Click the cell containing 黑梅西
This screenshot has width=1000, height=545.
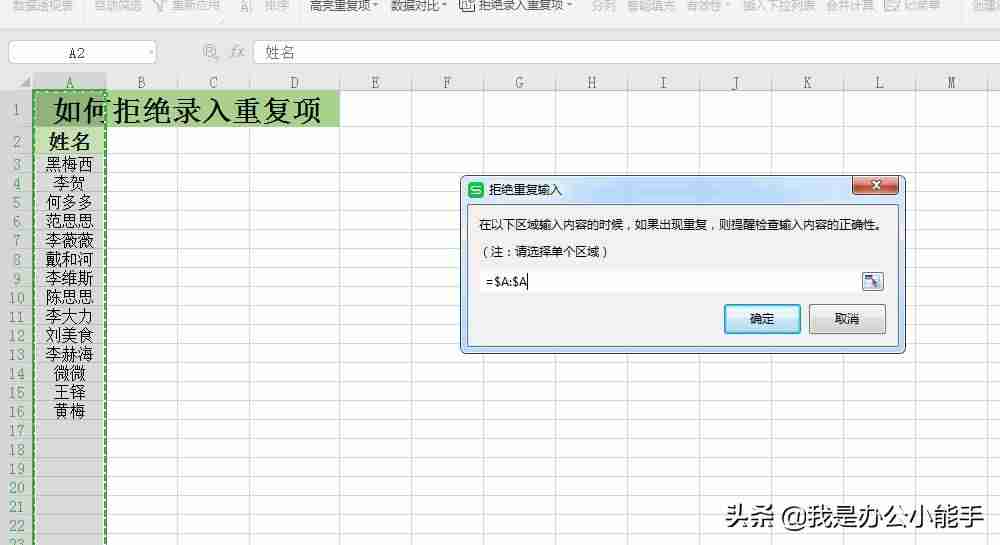(70, 164)
